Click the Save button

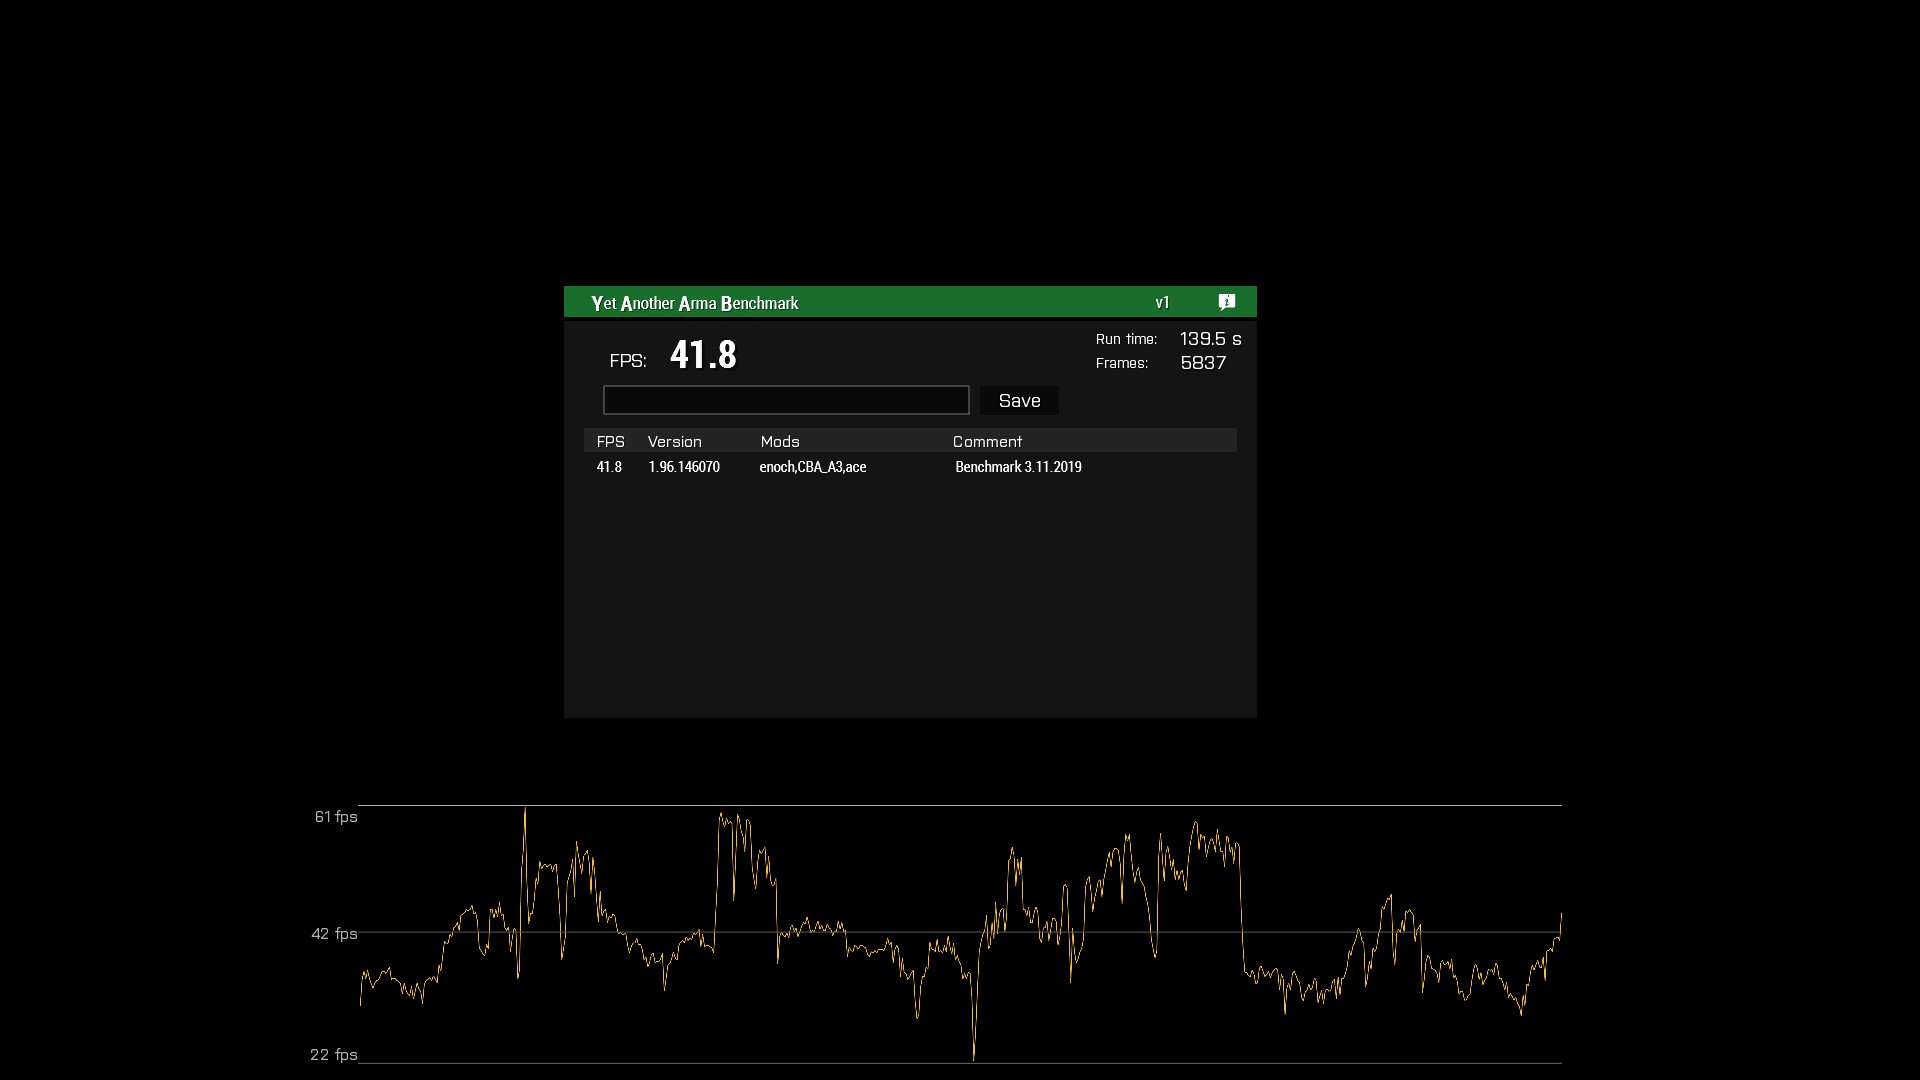[1019, 400]
